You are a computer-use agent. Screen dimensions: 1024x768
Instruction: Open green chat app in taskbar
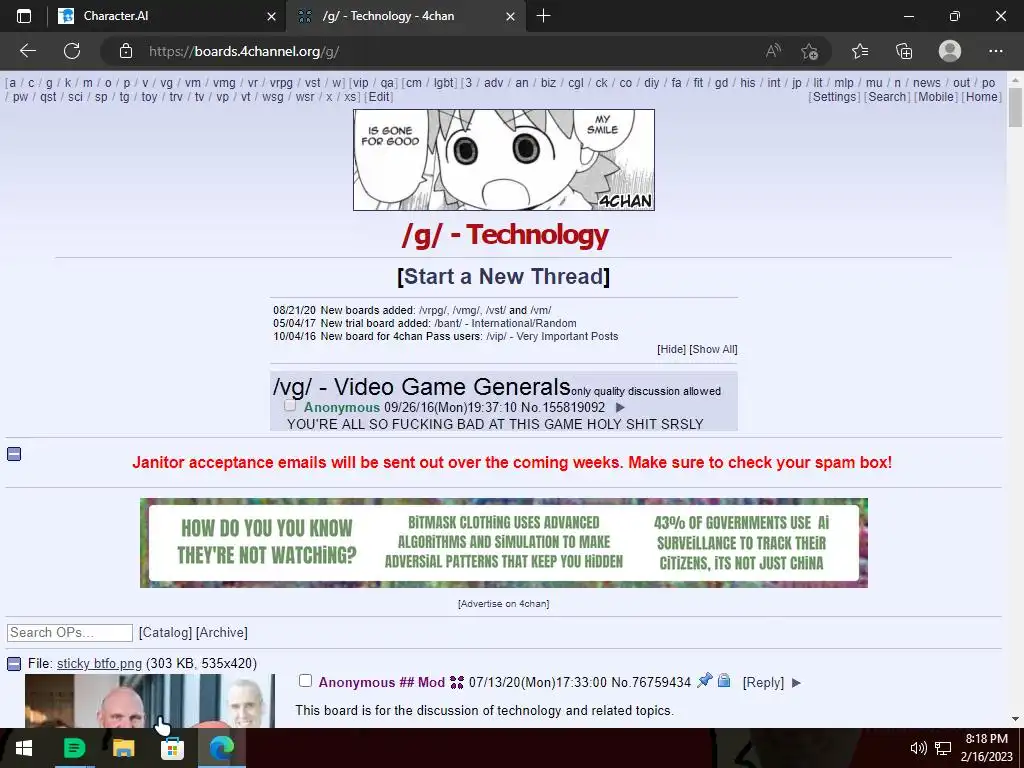[74, 748]
